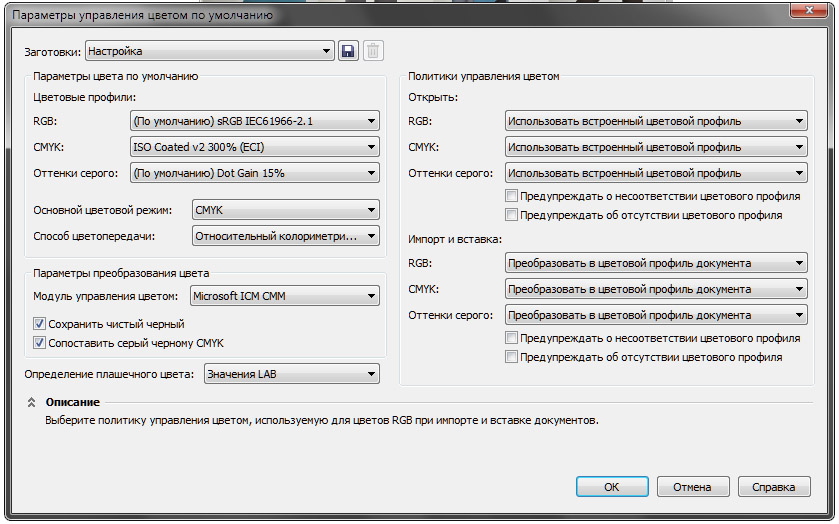Open the Открыть Оттенки серого policy dropdown
This screenshot has height=524, width=839.
click(x=656, y=173)
